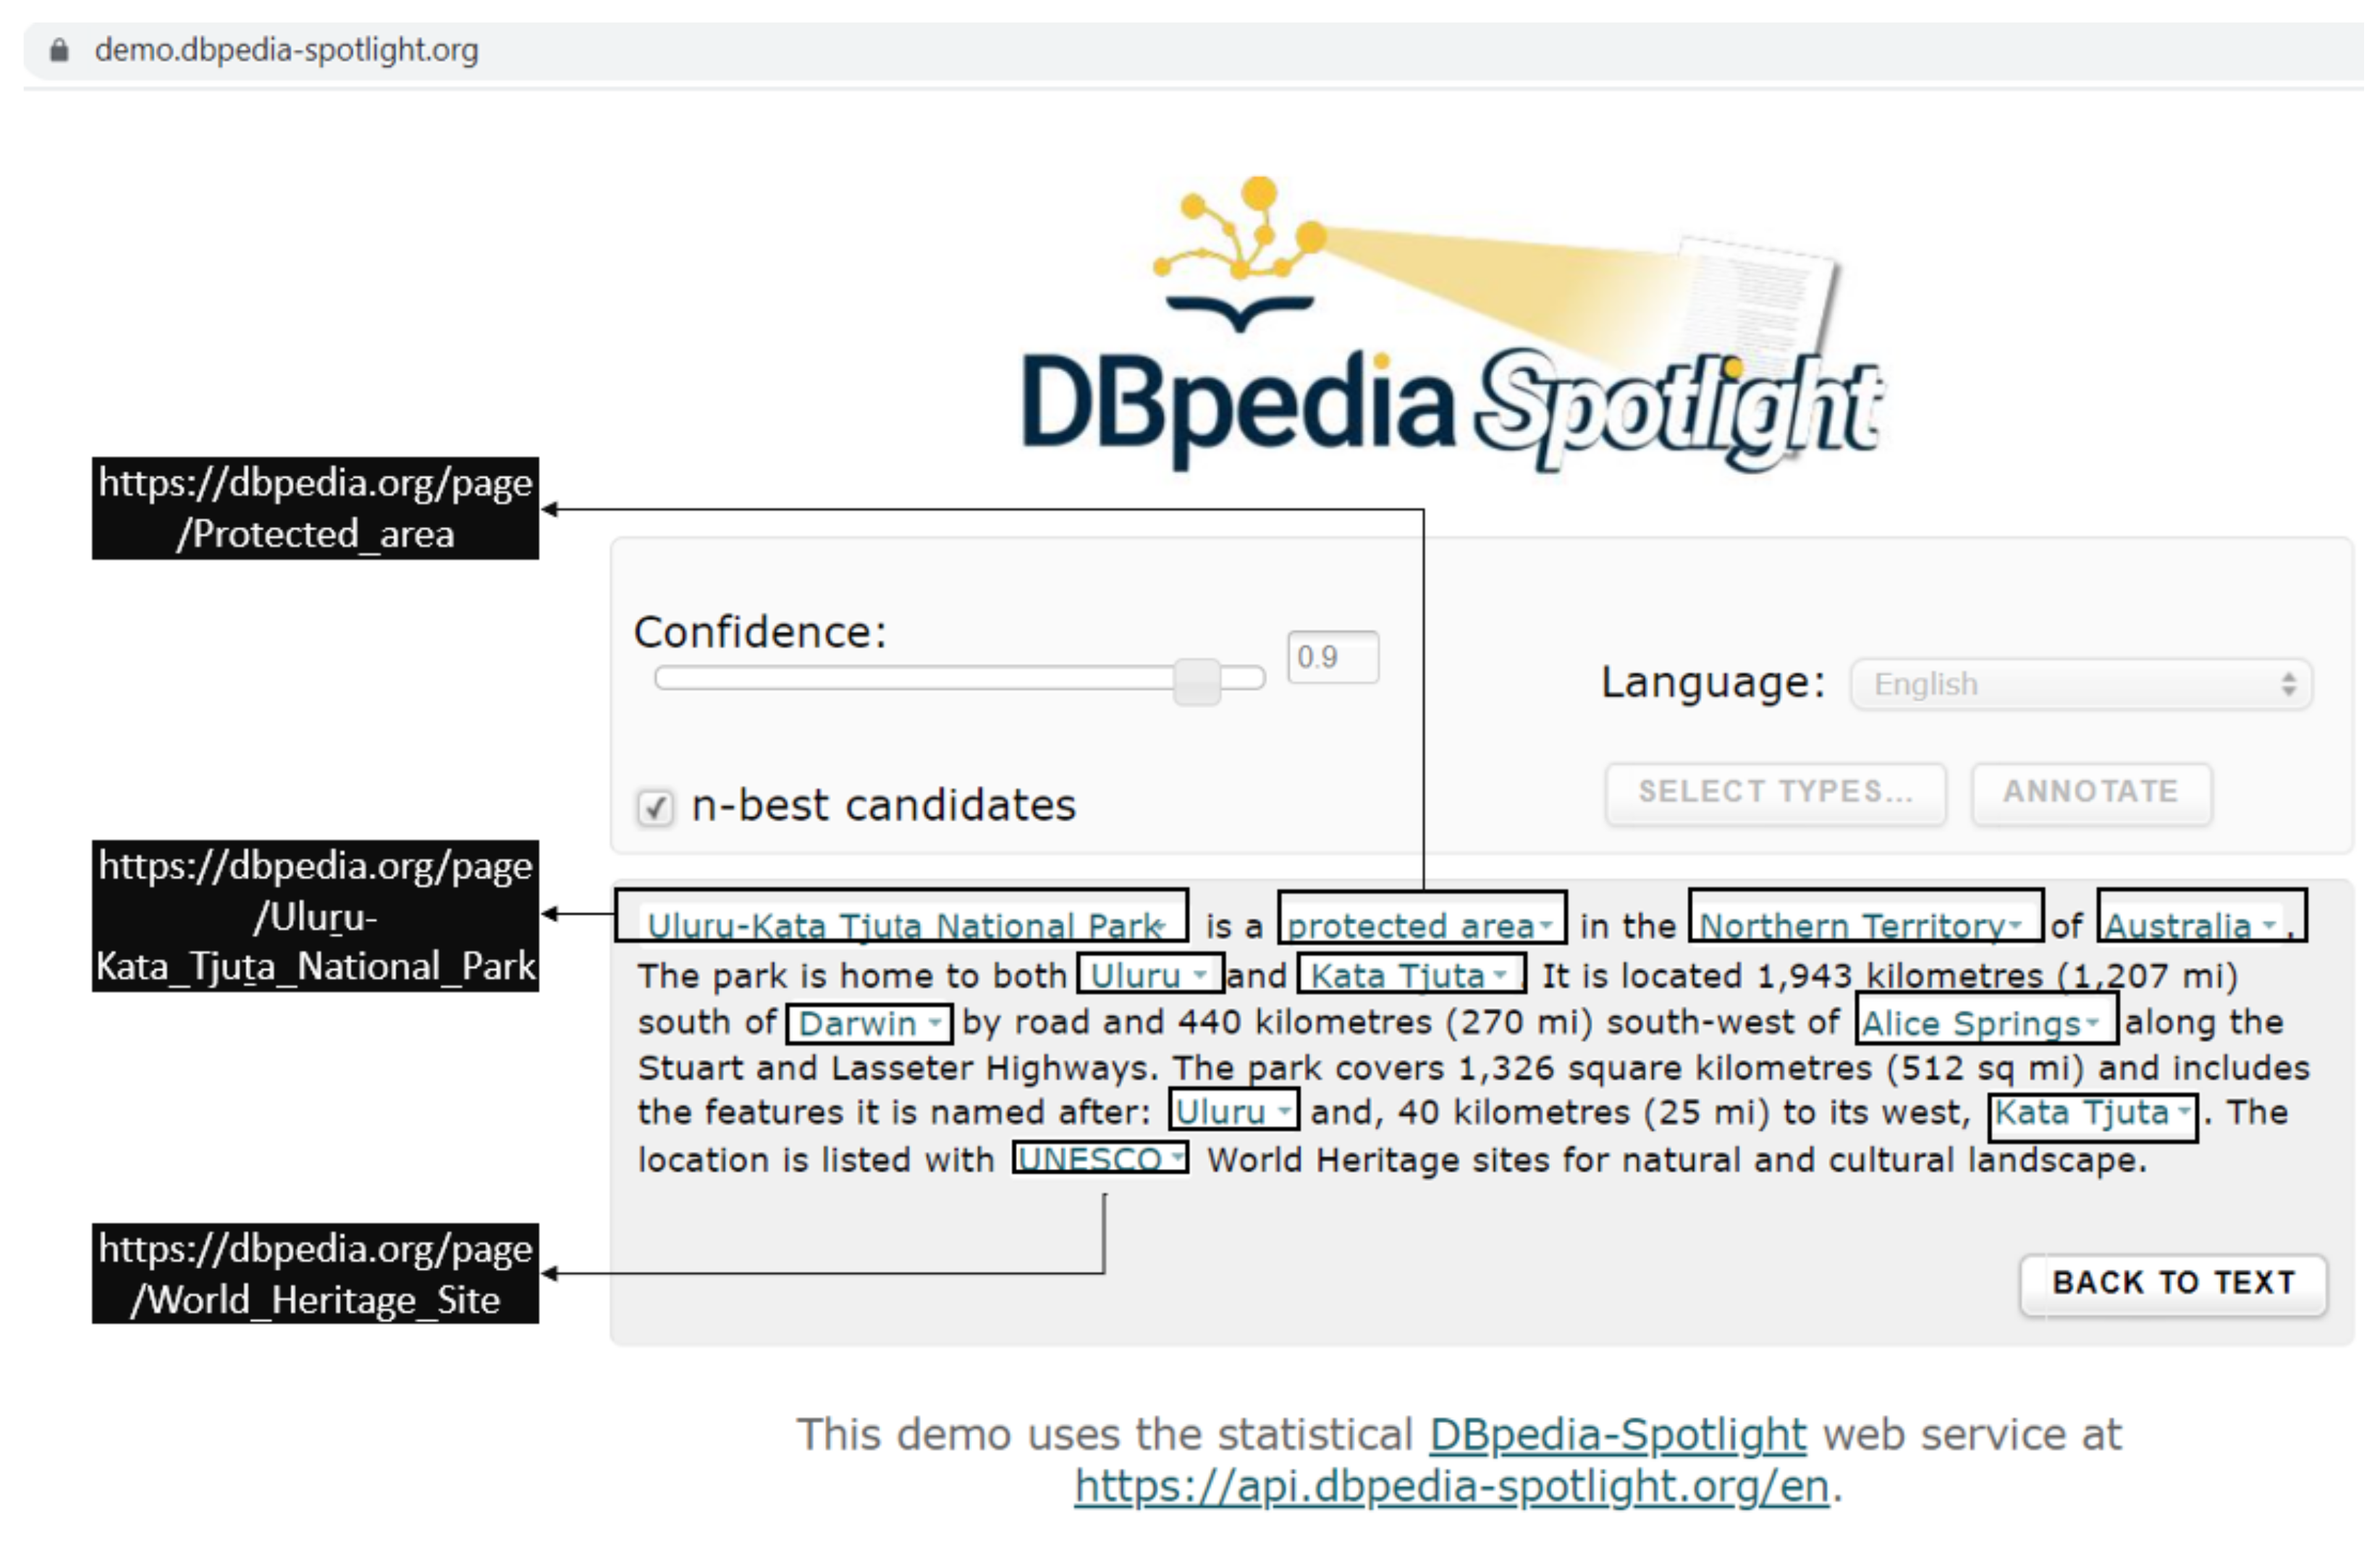
Task: Open the DBpedia-Spotlight link in the footer
Action: pyautogui.click(x=1617, y=1435)
